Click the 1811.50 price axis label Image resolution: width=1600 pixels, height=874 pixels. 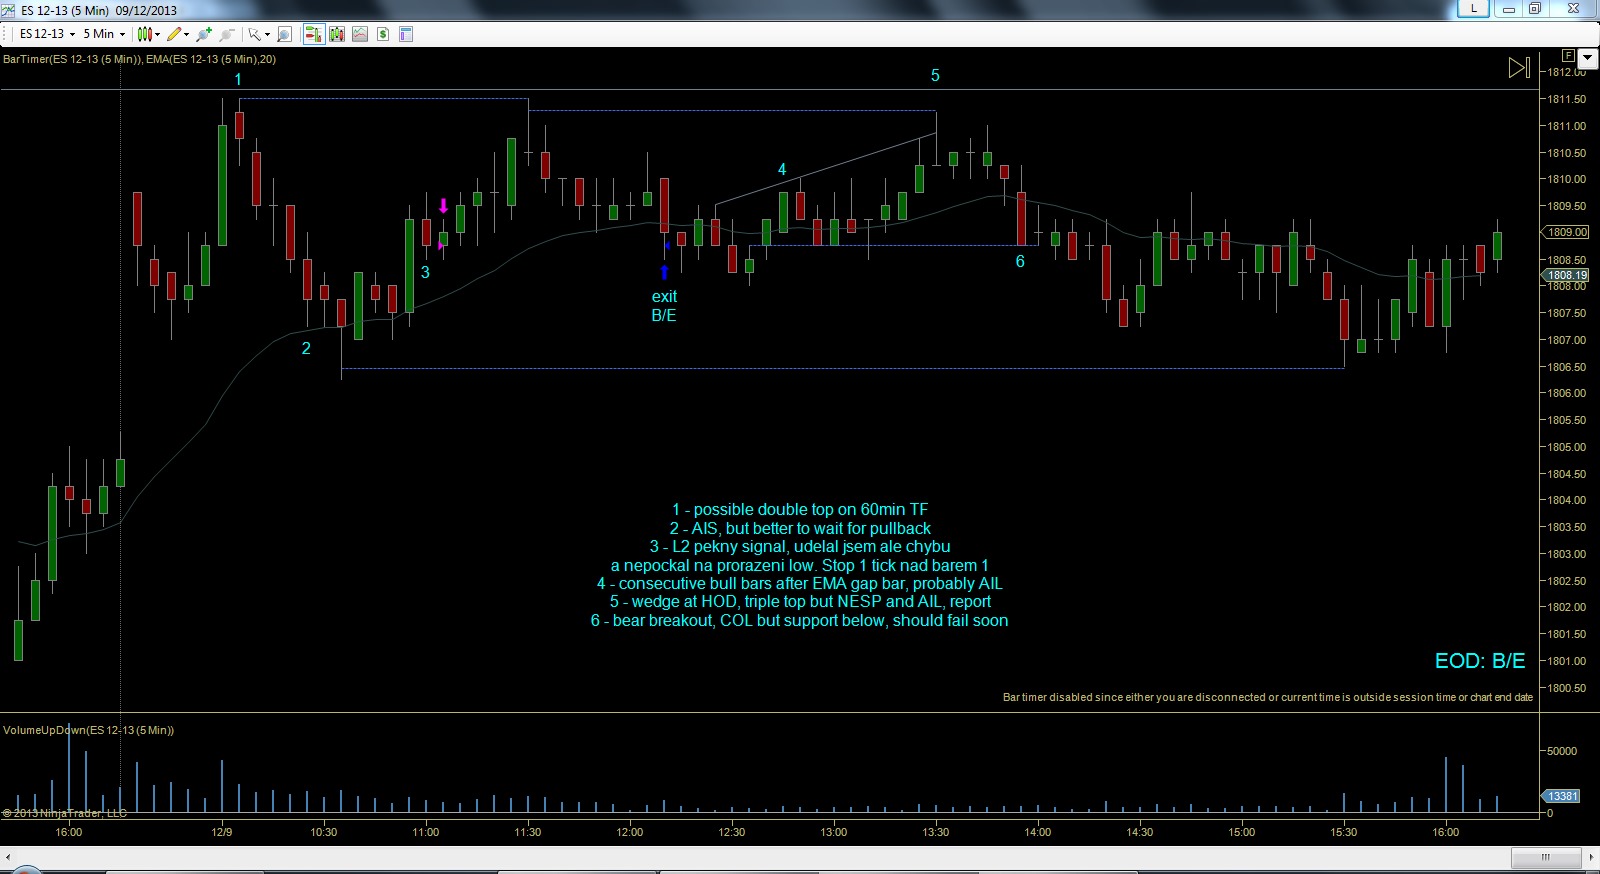point(1566,99)
